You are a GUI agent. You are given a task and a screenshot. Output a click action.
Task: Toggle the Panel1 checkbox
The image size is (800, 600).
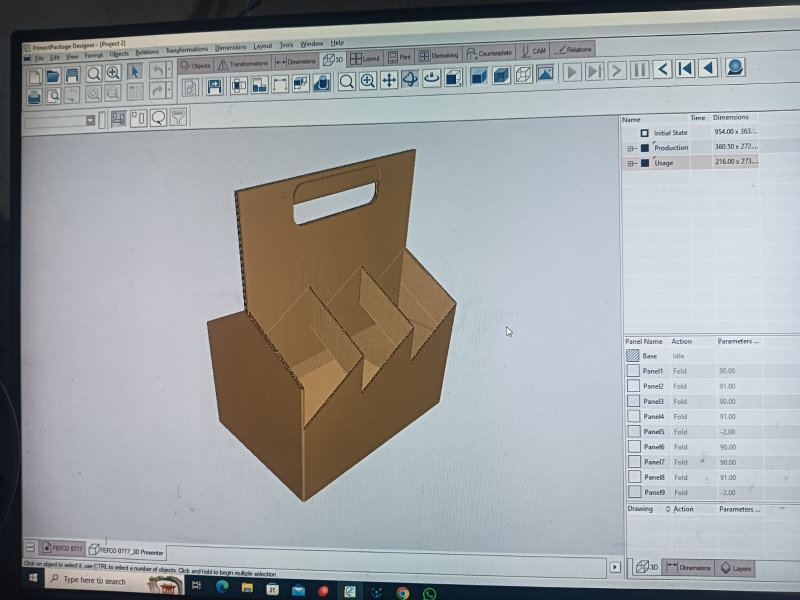[633, 371]
